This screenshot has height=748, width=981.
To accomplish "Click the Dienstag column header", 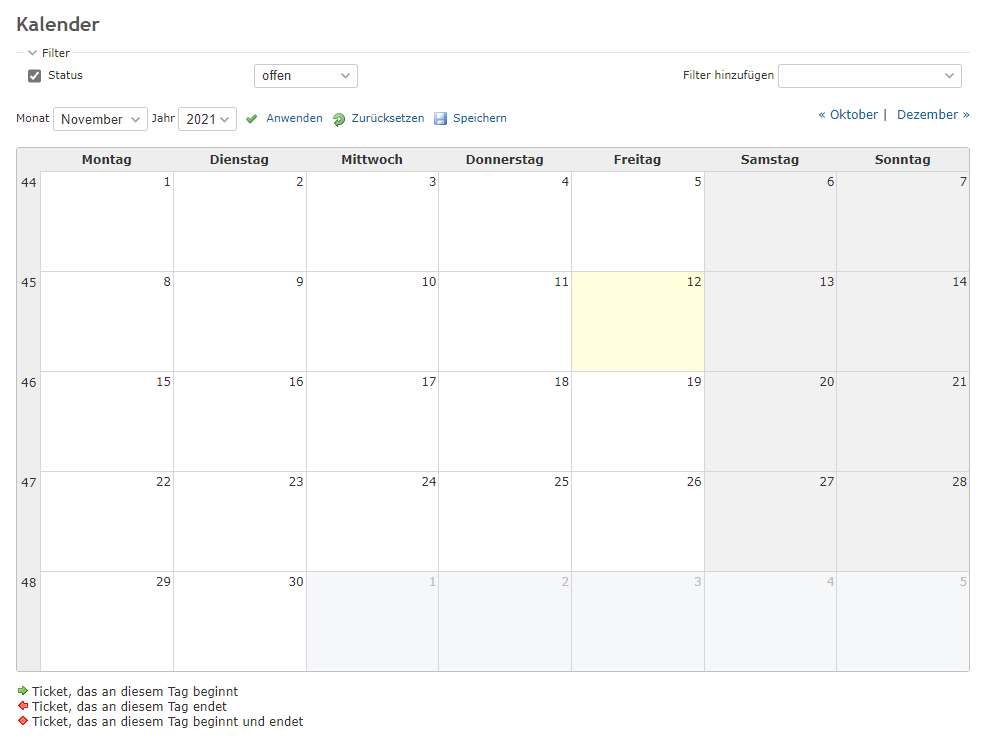I will tap(239, 159).
